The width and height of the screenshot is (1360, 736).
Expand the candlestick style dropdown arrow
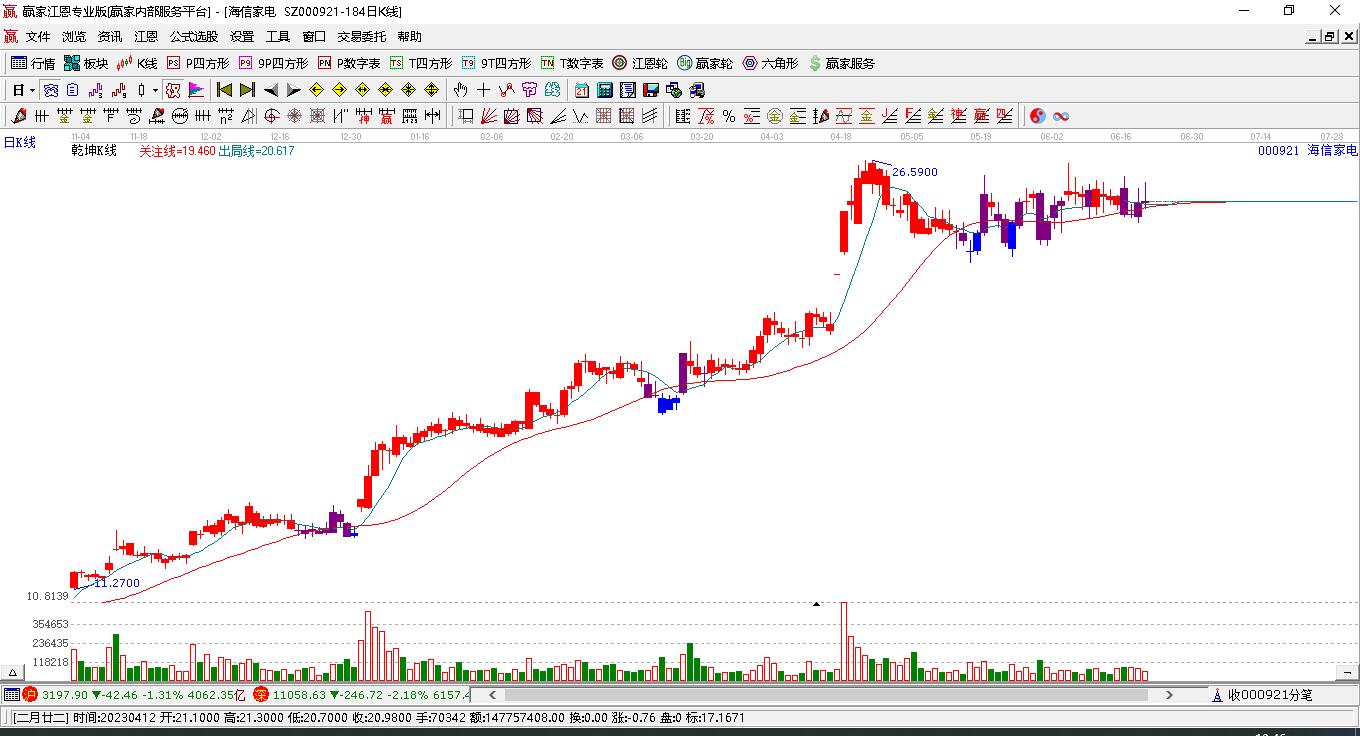(x=154, y=90)
